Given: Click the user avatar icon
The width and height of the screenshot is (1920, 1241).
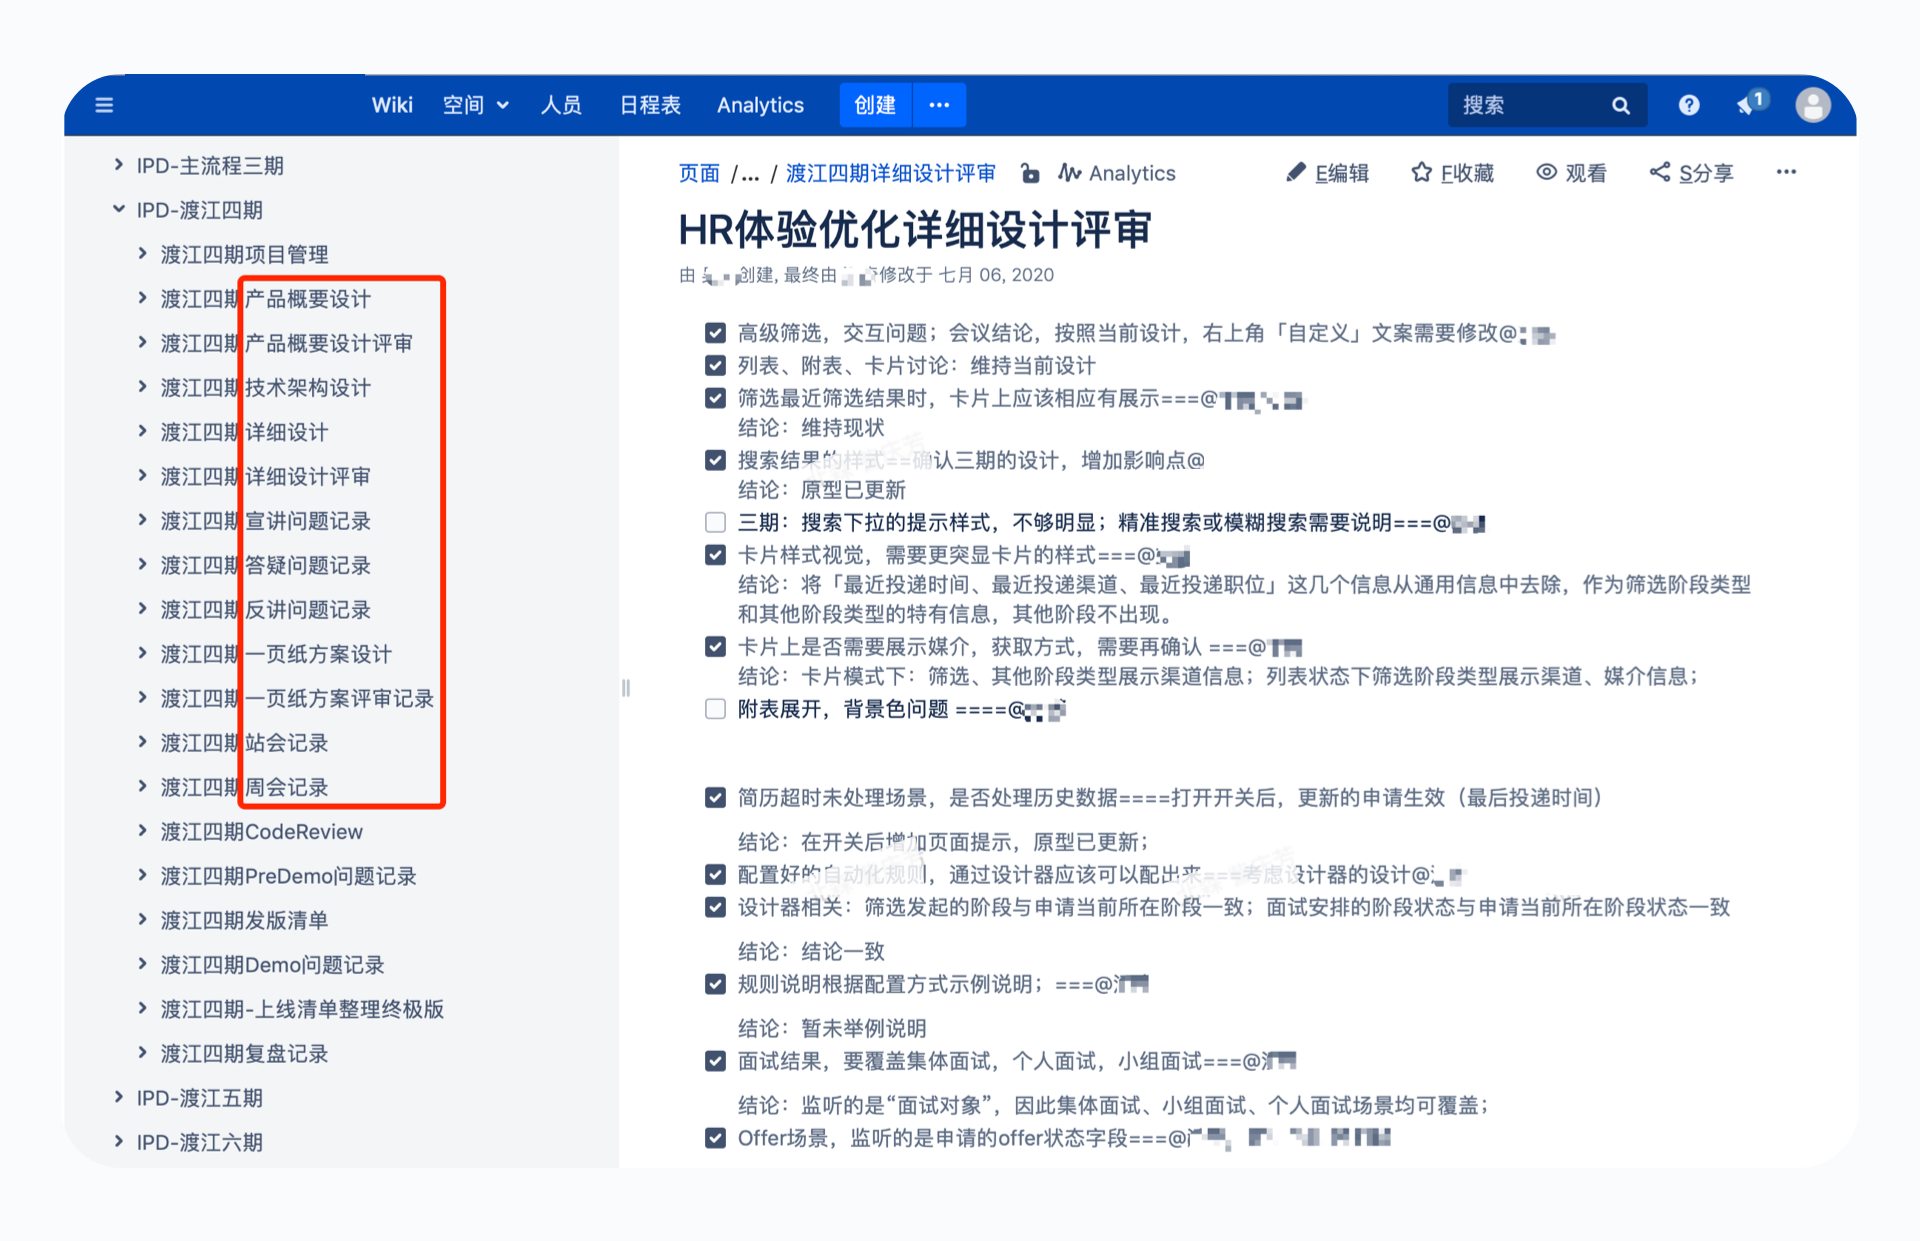Looking at the screenshot, I should 1812,105.
